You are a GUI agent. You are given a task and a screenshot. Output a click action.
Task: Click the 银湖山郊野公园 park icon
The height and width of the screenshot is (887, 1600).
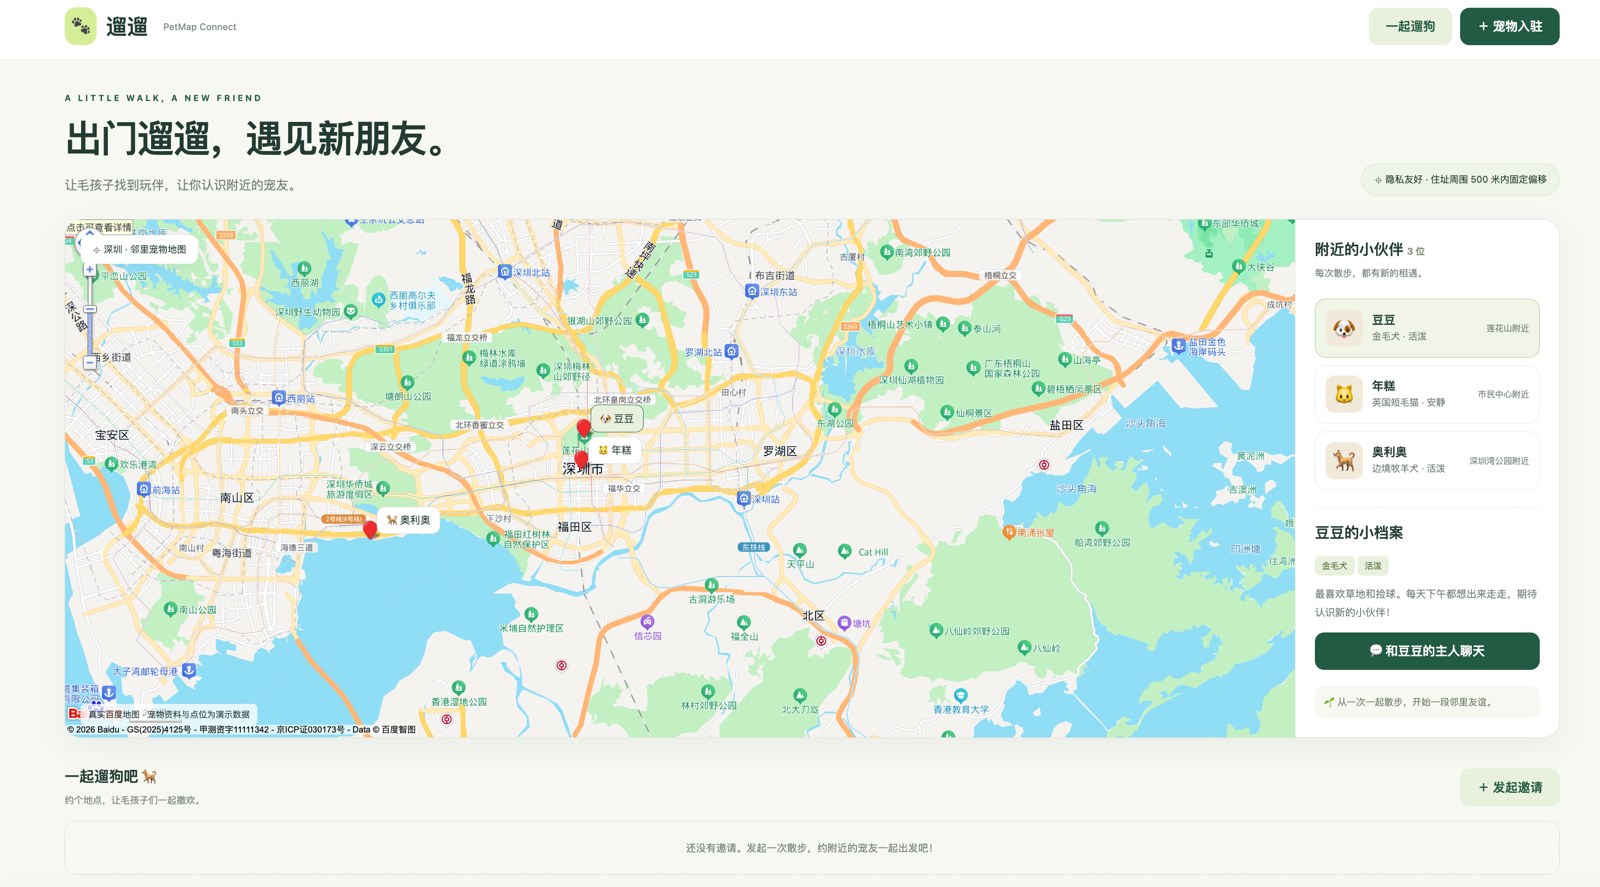(x=642, y=320)
